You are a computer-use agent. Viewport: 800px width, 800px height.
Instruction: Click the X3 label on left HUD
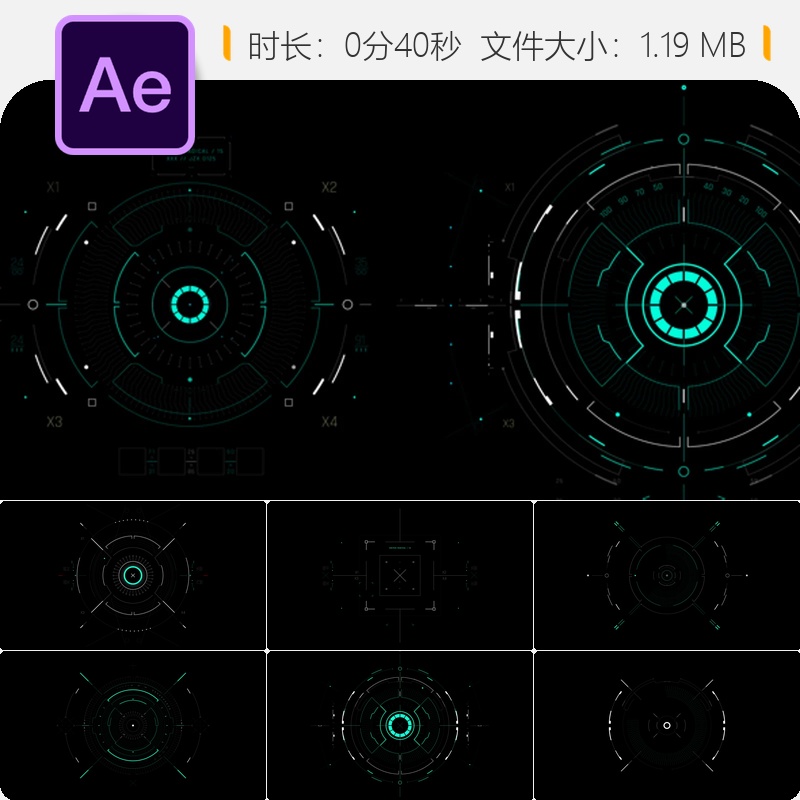pos(54,422)
